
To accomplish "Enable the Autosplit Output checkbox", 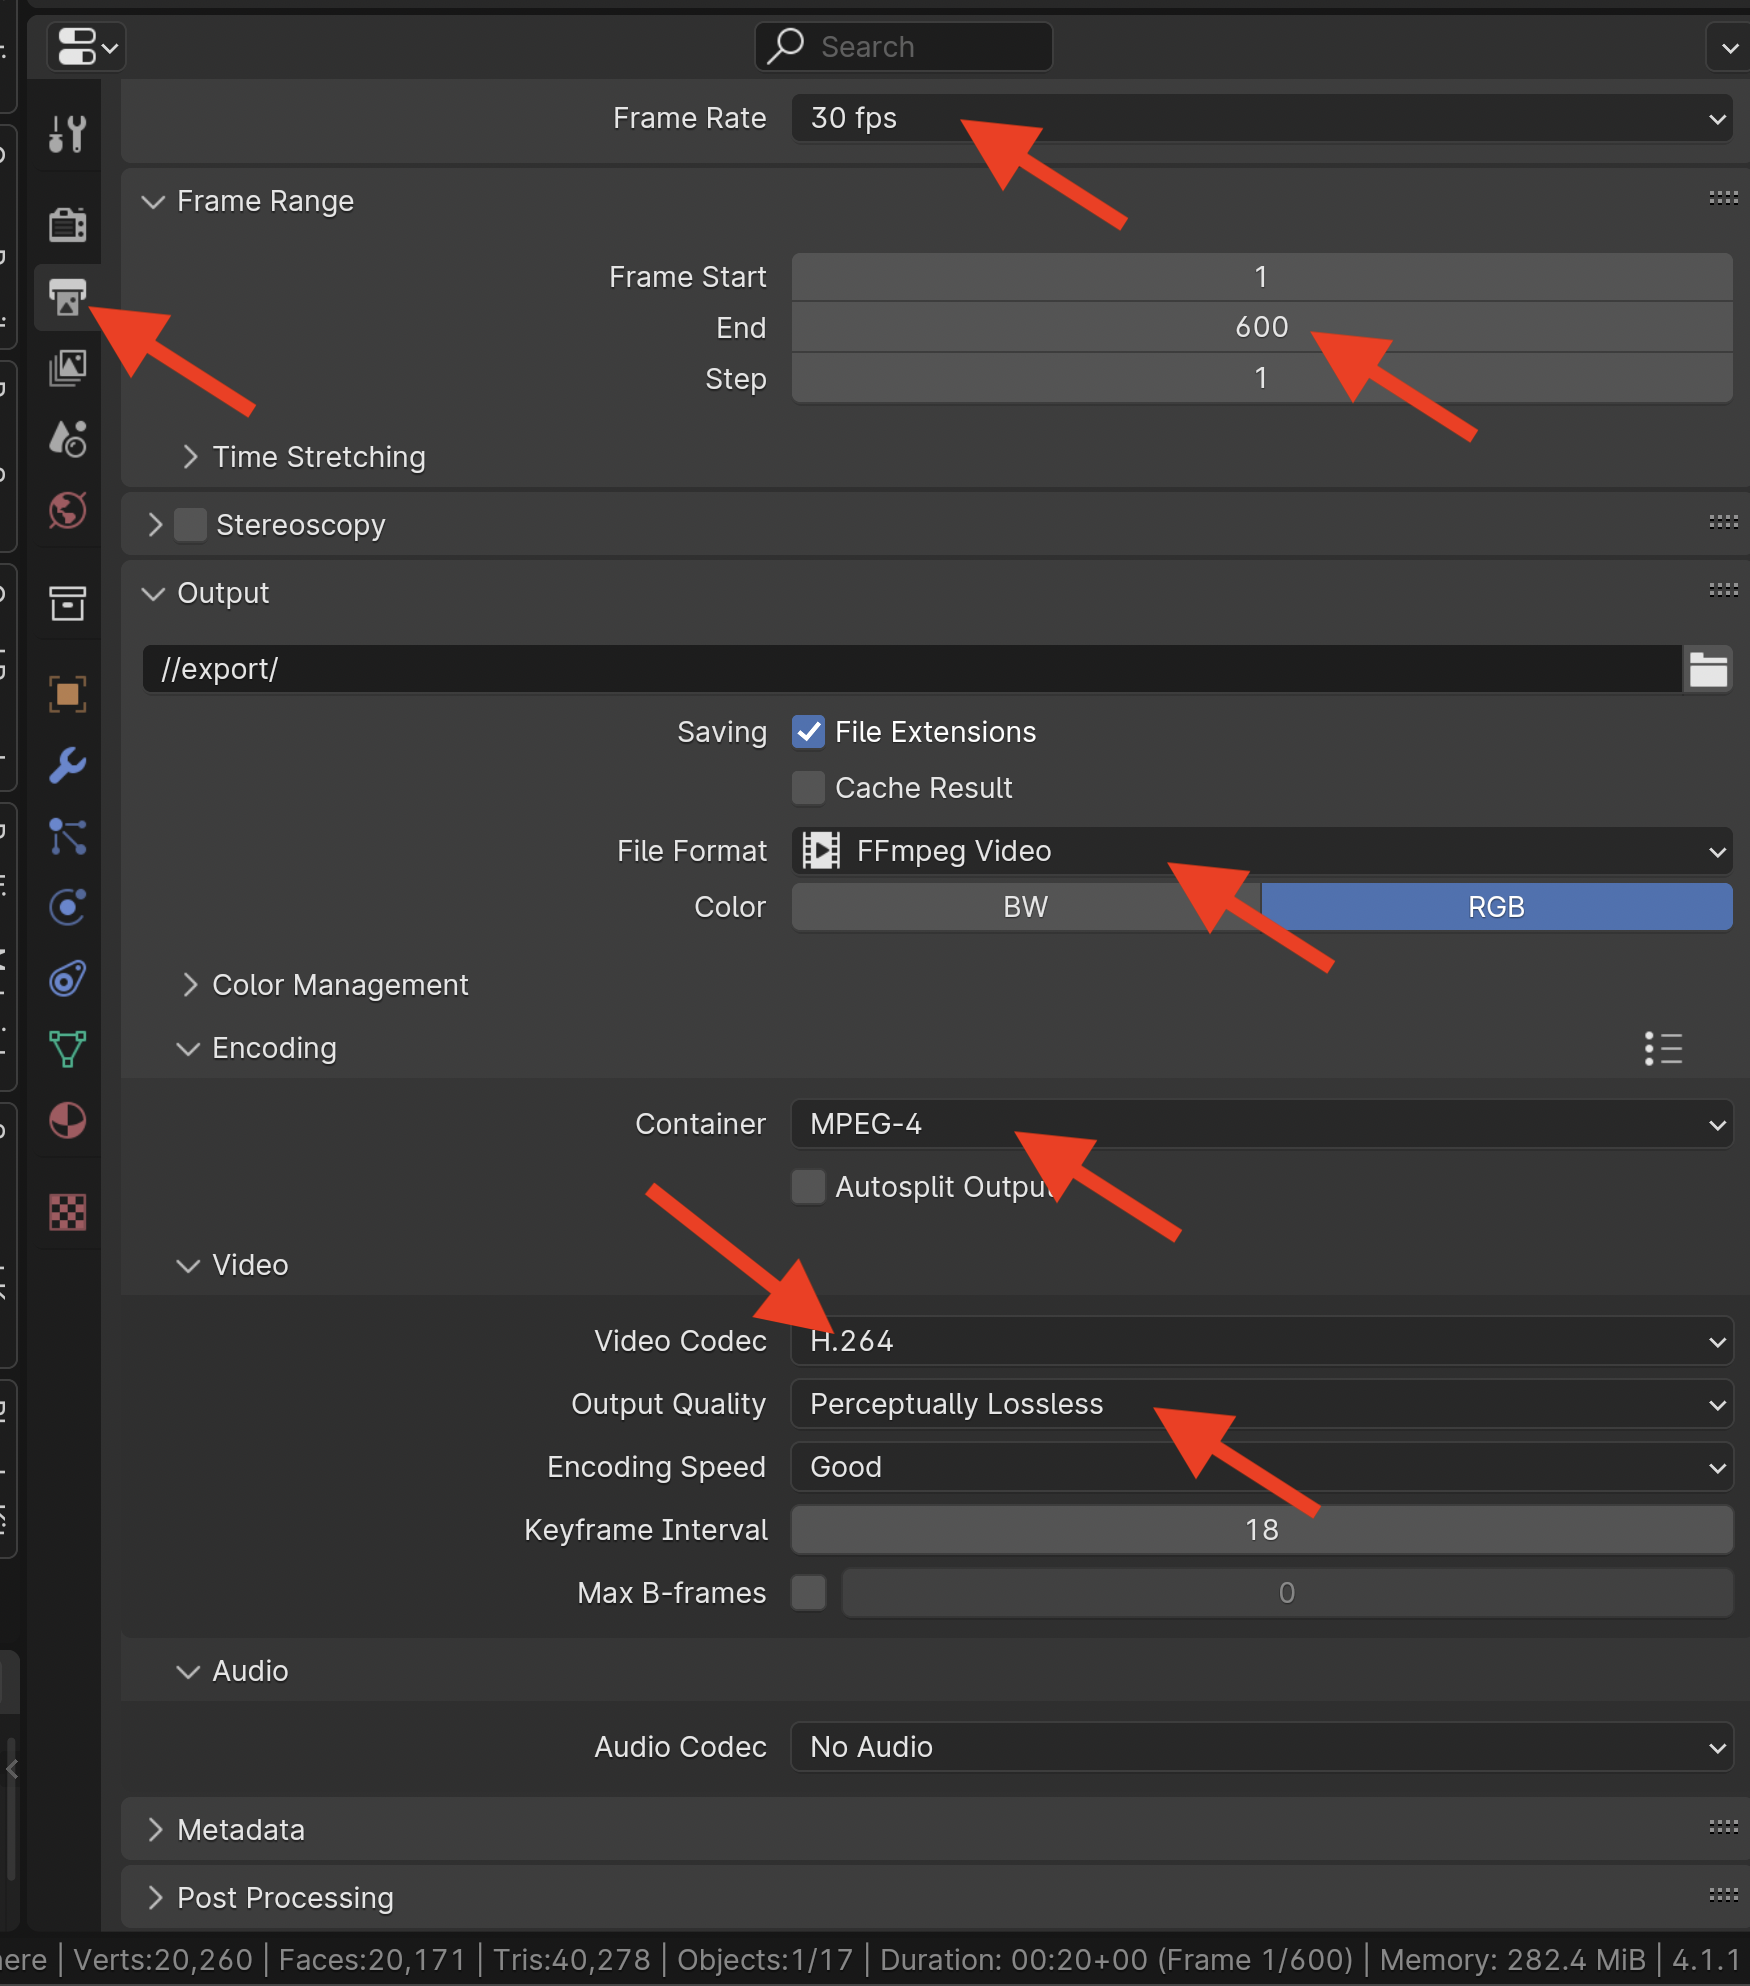I will pyautogui.click(x=808, y=1187).
